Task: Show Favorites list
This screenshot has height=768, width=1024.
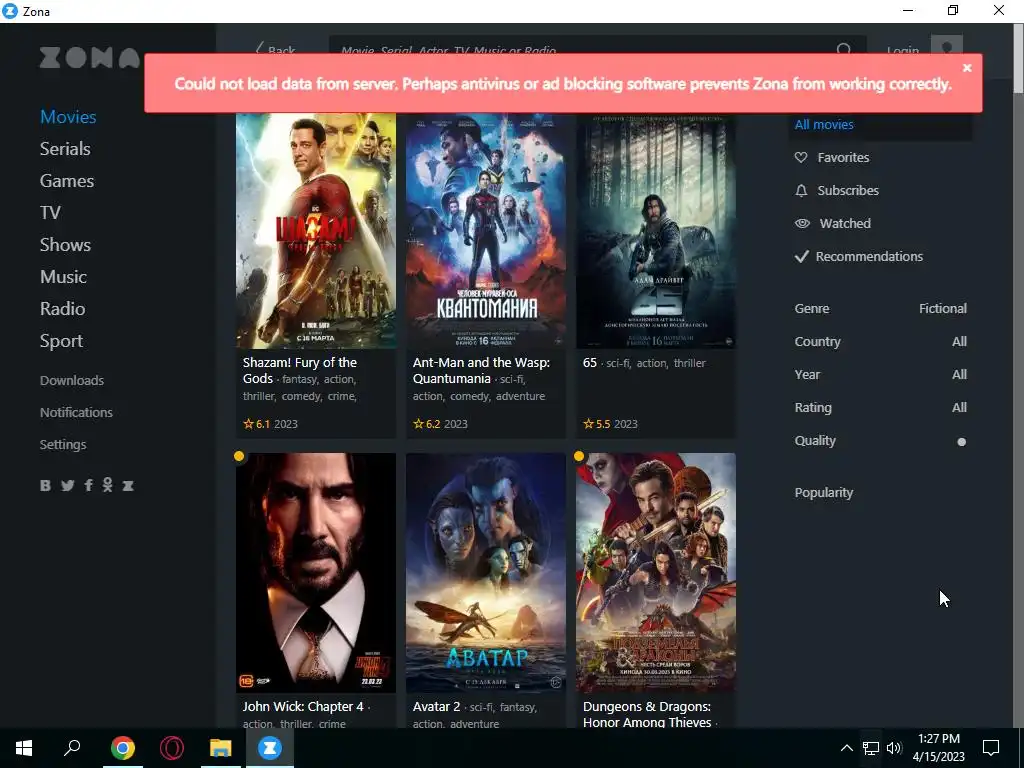Action: 842,157
